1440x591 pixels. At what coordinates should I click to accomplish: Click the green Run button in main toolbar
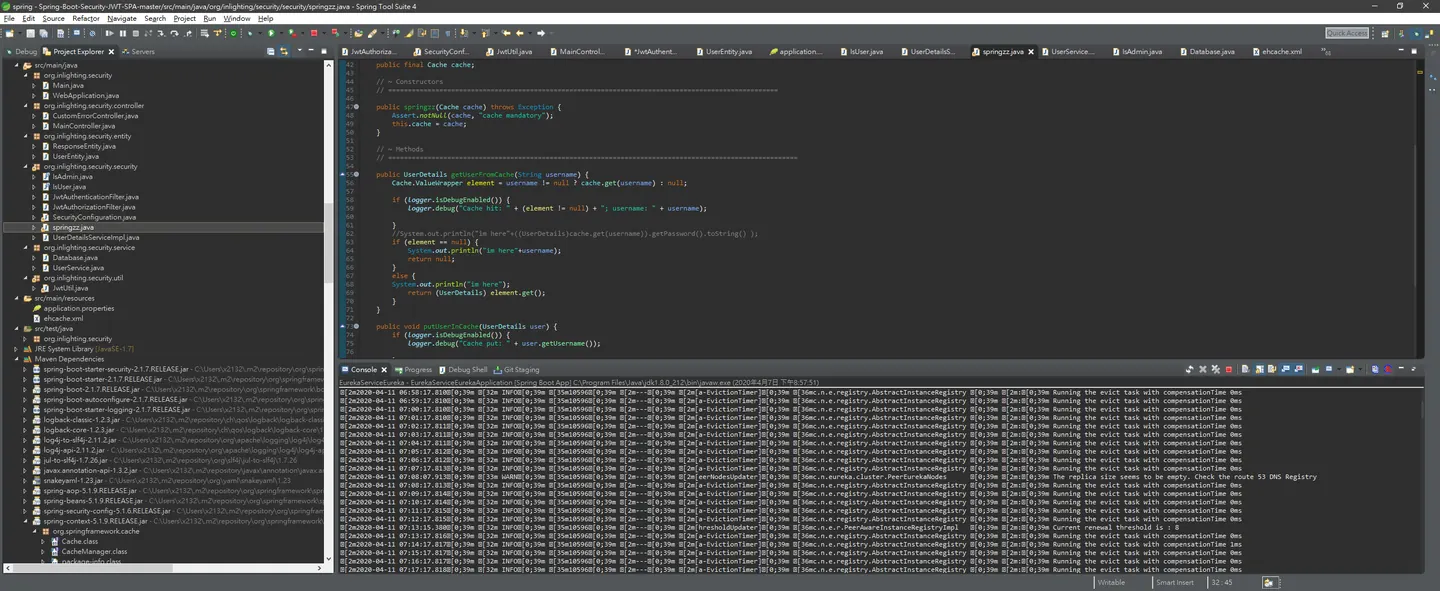click(271, 33)
